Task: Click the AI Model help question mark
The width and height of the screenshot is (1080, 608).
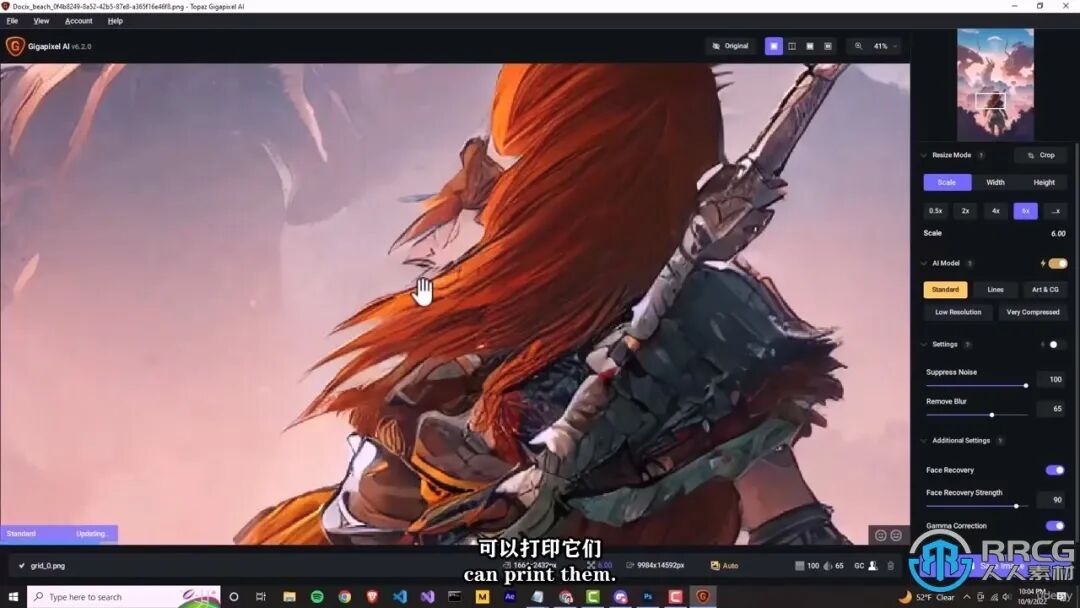Action: point(970,264)
